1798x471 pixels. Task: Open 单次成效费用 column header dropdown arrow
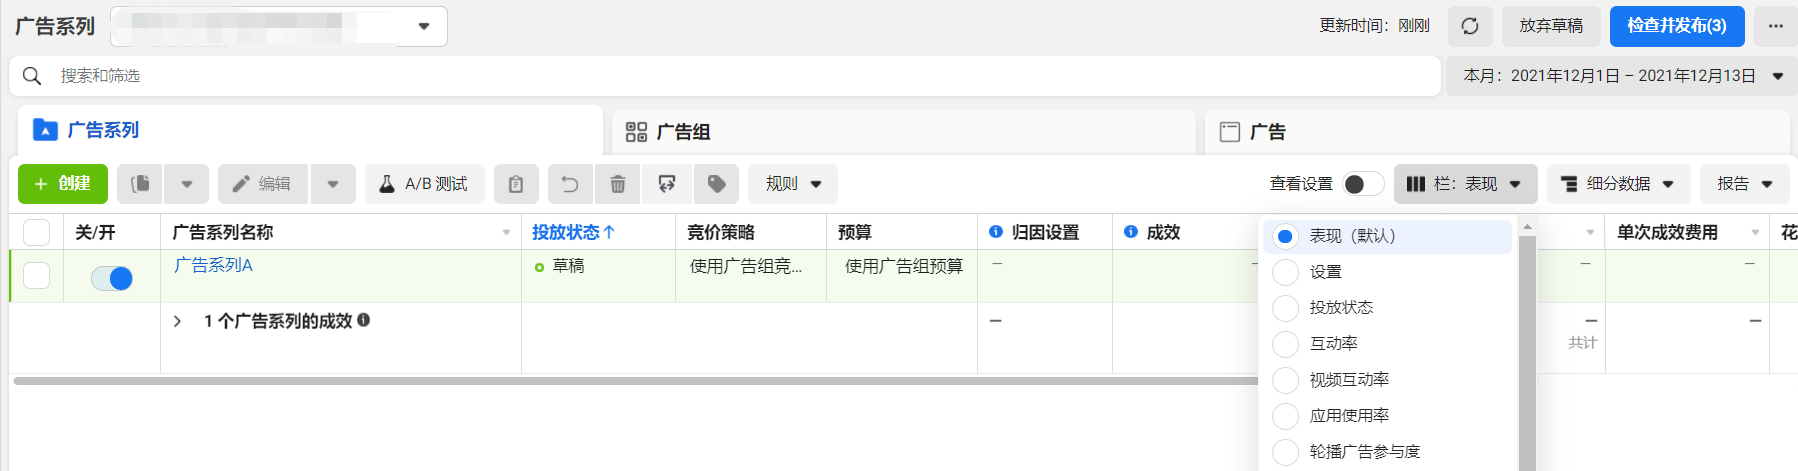point(1755,232)
